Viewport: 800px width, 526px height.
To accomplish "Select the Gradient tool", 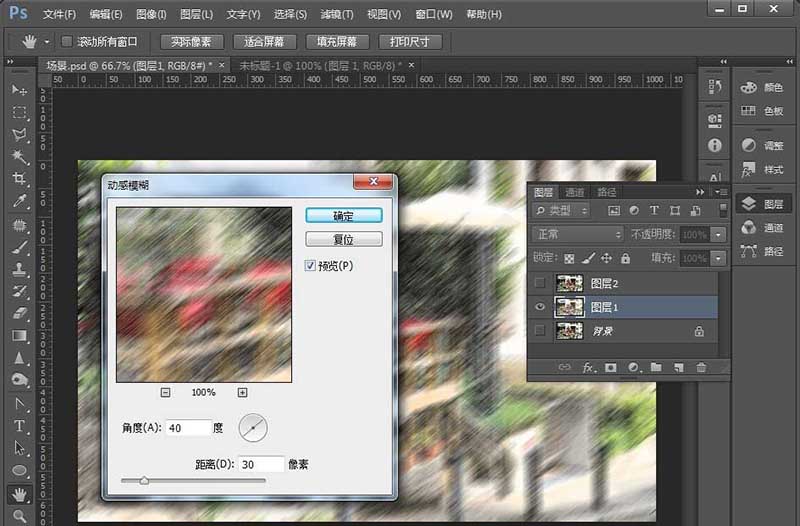I will click(19, 336).
